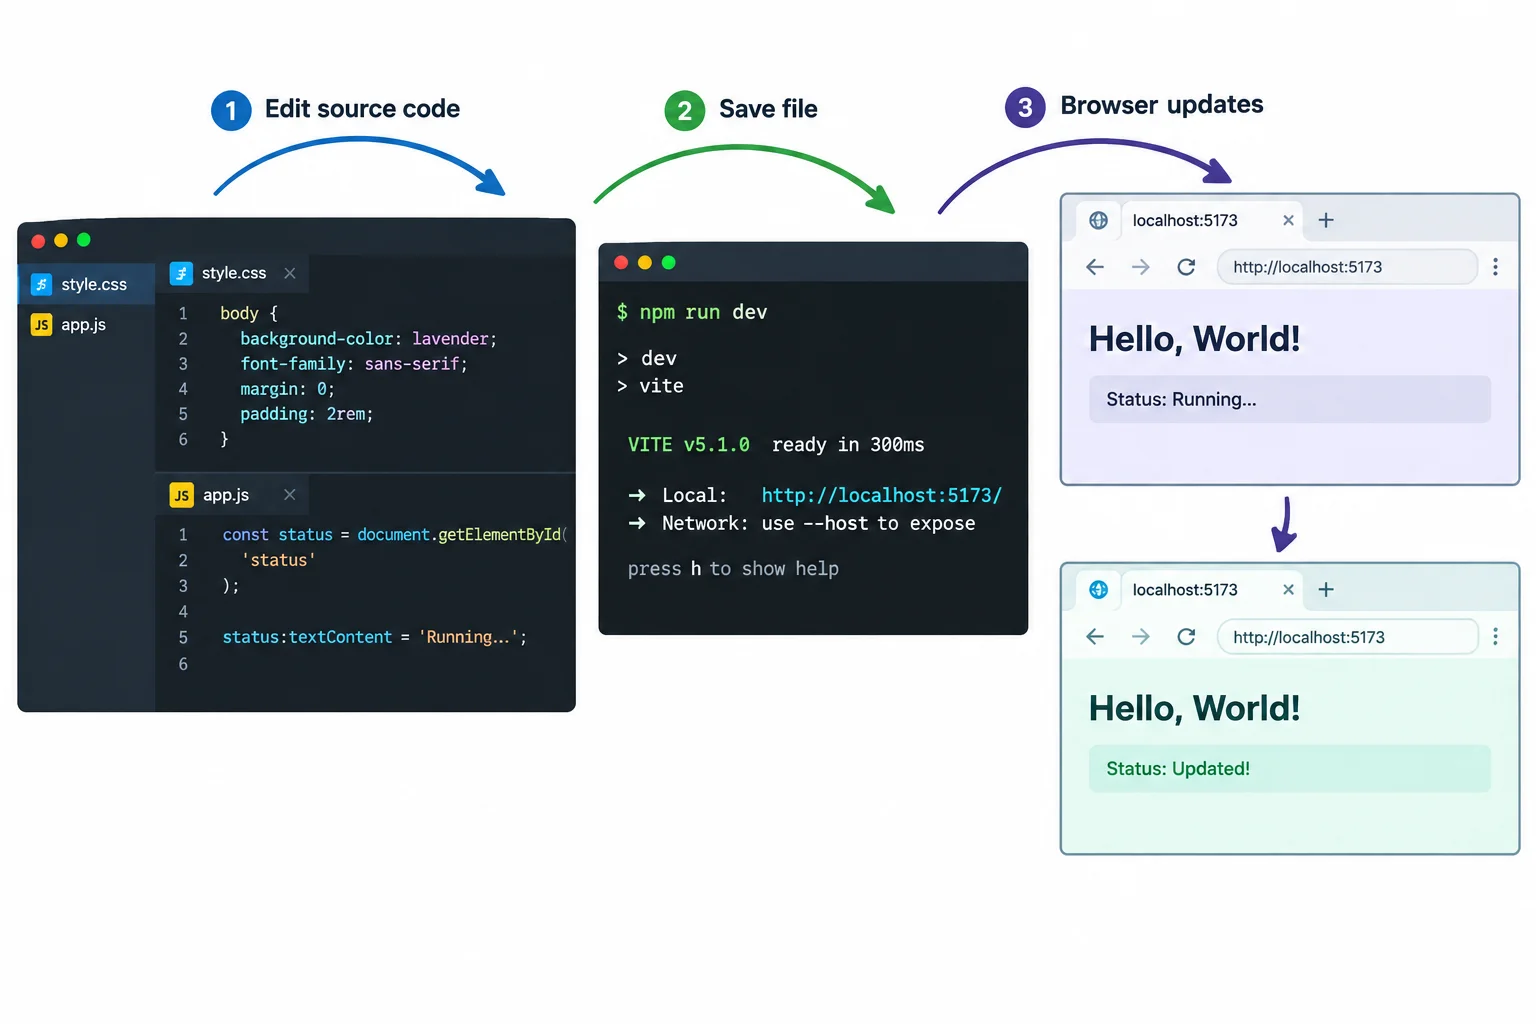Image resolution: width=1536 pixels, height=1024 pixels.
Task: Close the localhost:5173 tab in the 'Status: Running...' browser
Action: tap(1288, 220)
